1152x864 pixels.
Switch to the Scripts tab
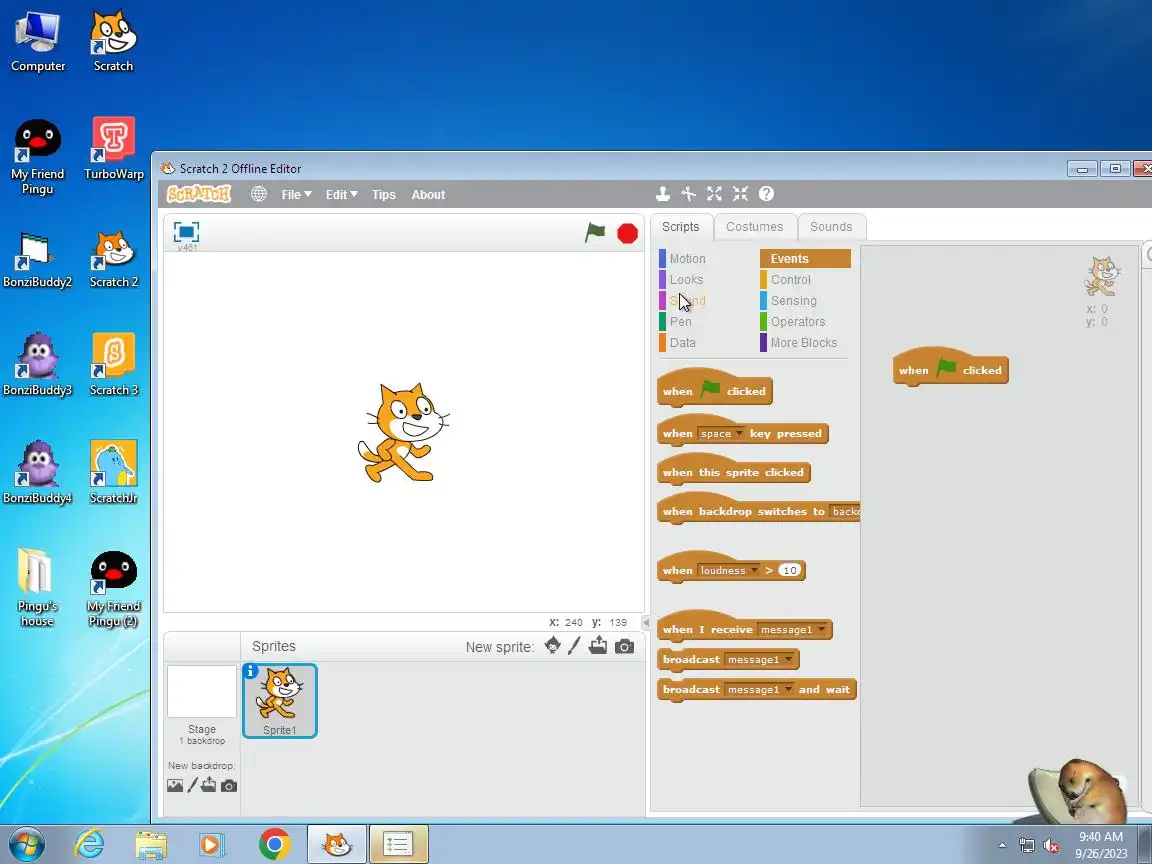tap(681, 227)
